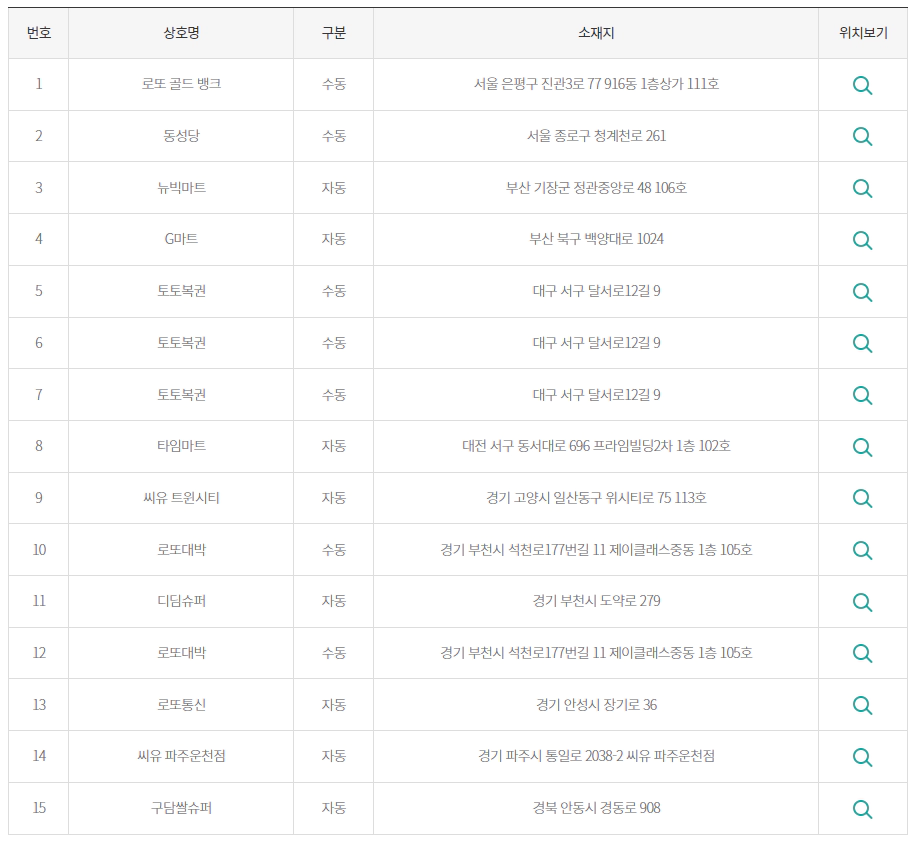View location of G마트 store
Viewport: 913px width, 841px height.
(862, 240)
